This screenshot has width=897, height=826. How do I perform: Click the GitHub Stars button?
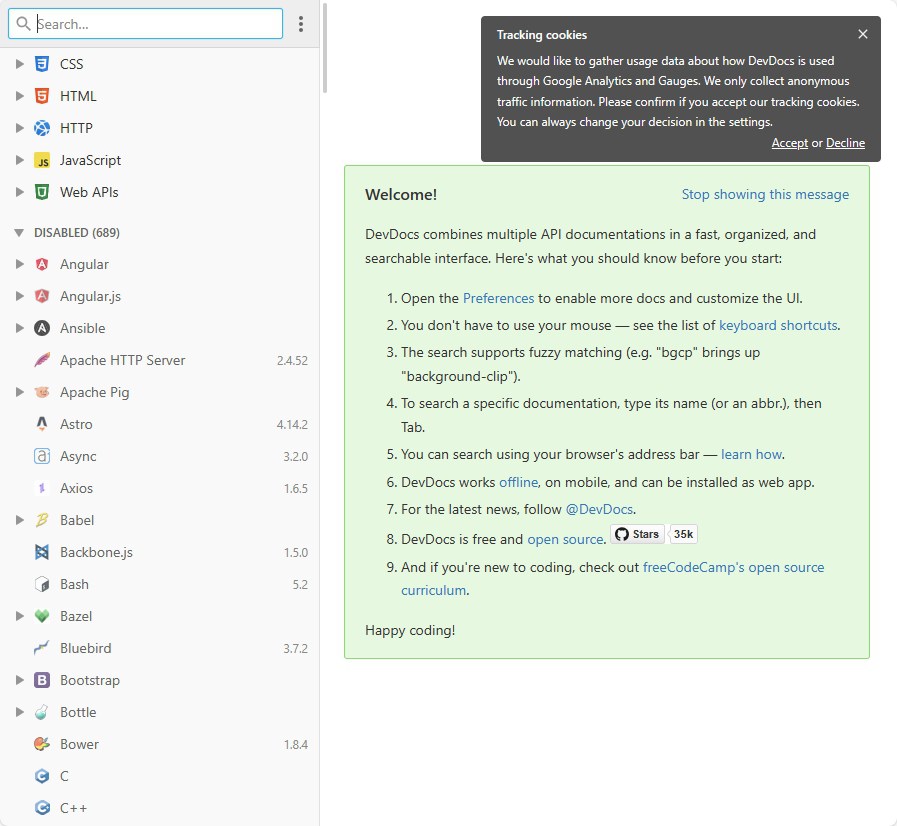[x=637, y=534]
